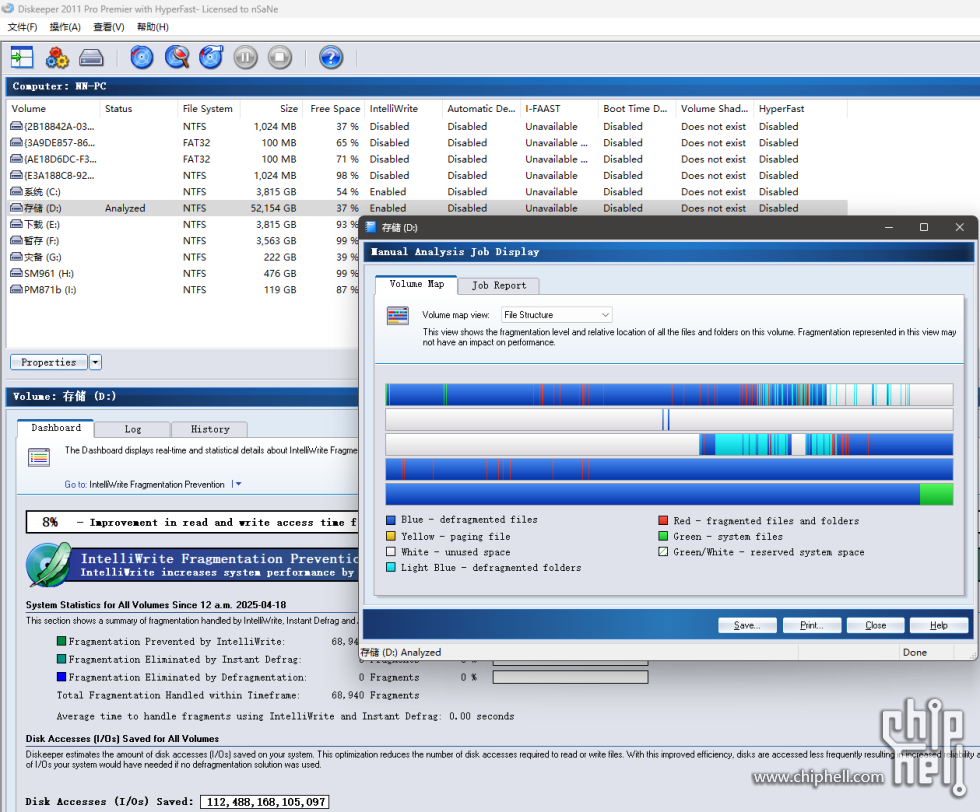Click the Free Space column header

tap(333, 109)
